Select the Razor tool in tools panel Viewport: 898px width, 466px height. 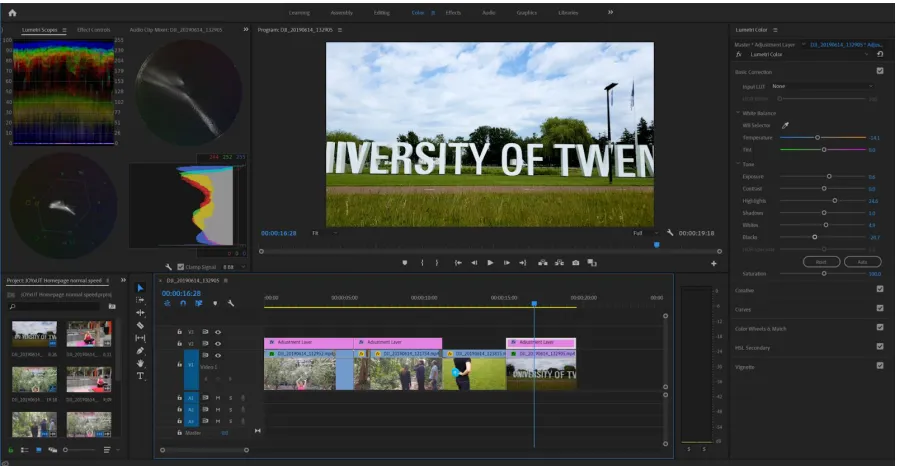point(140,325)
